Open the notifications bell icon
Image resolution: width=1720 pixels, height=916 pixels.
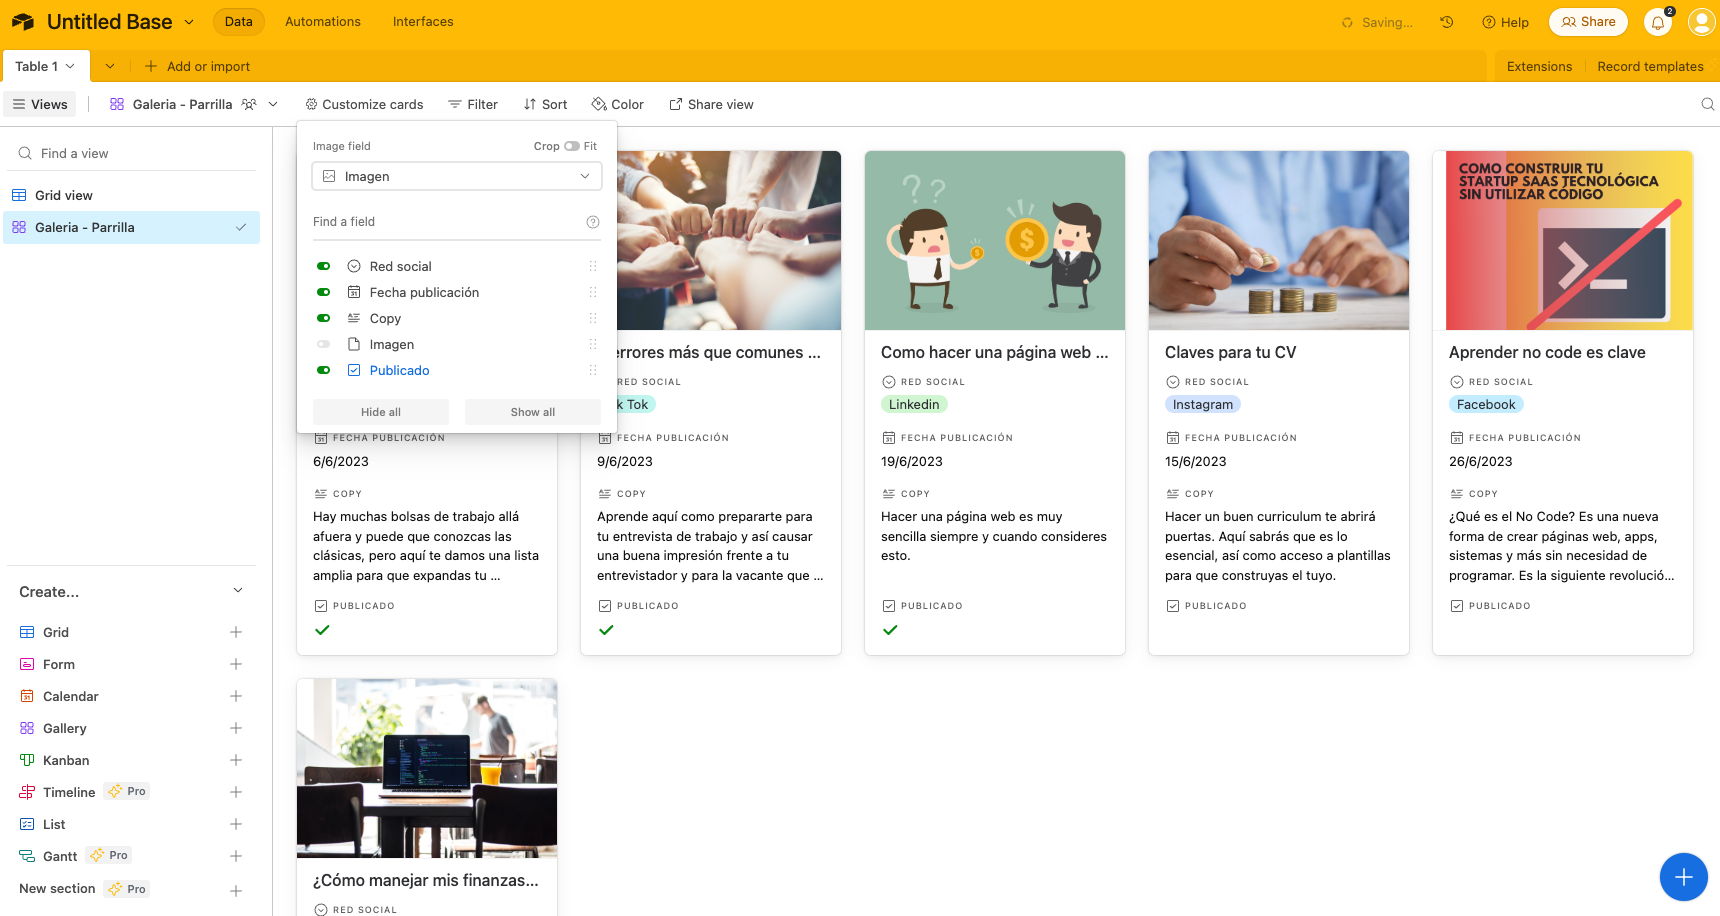(1658, 22)
